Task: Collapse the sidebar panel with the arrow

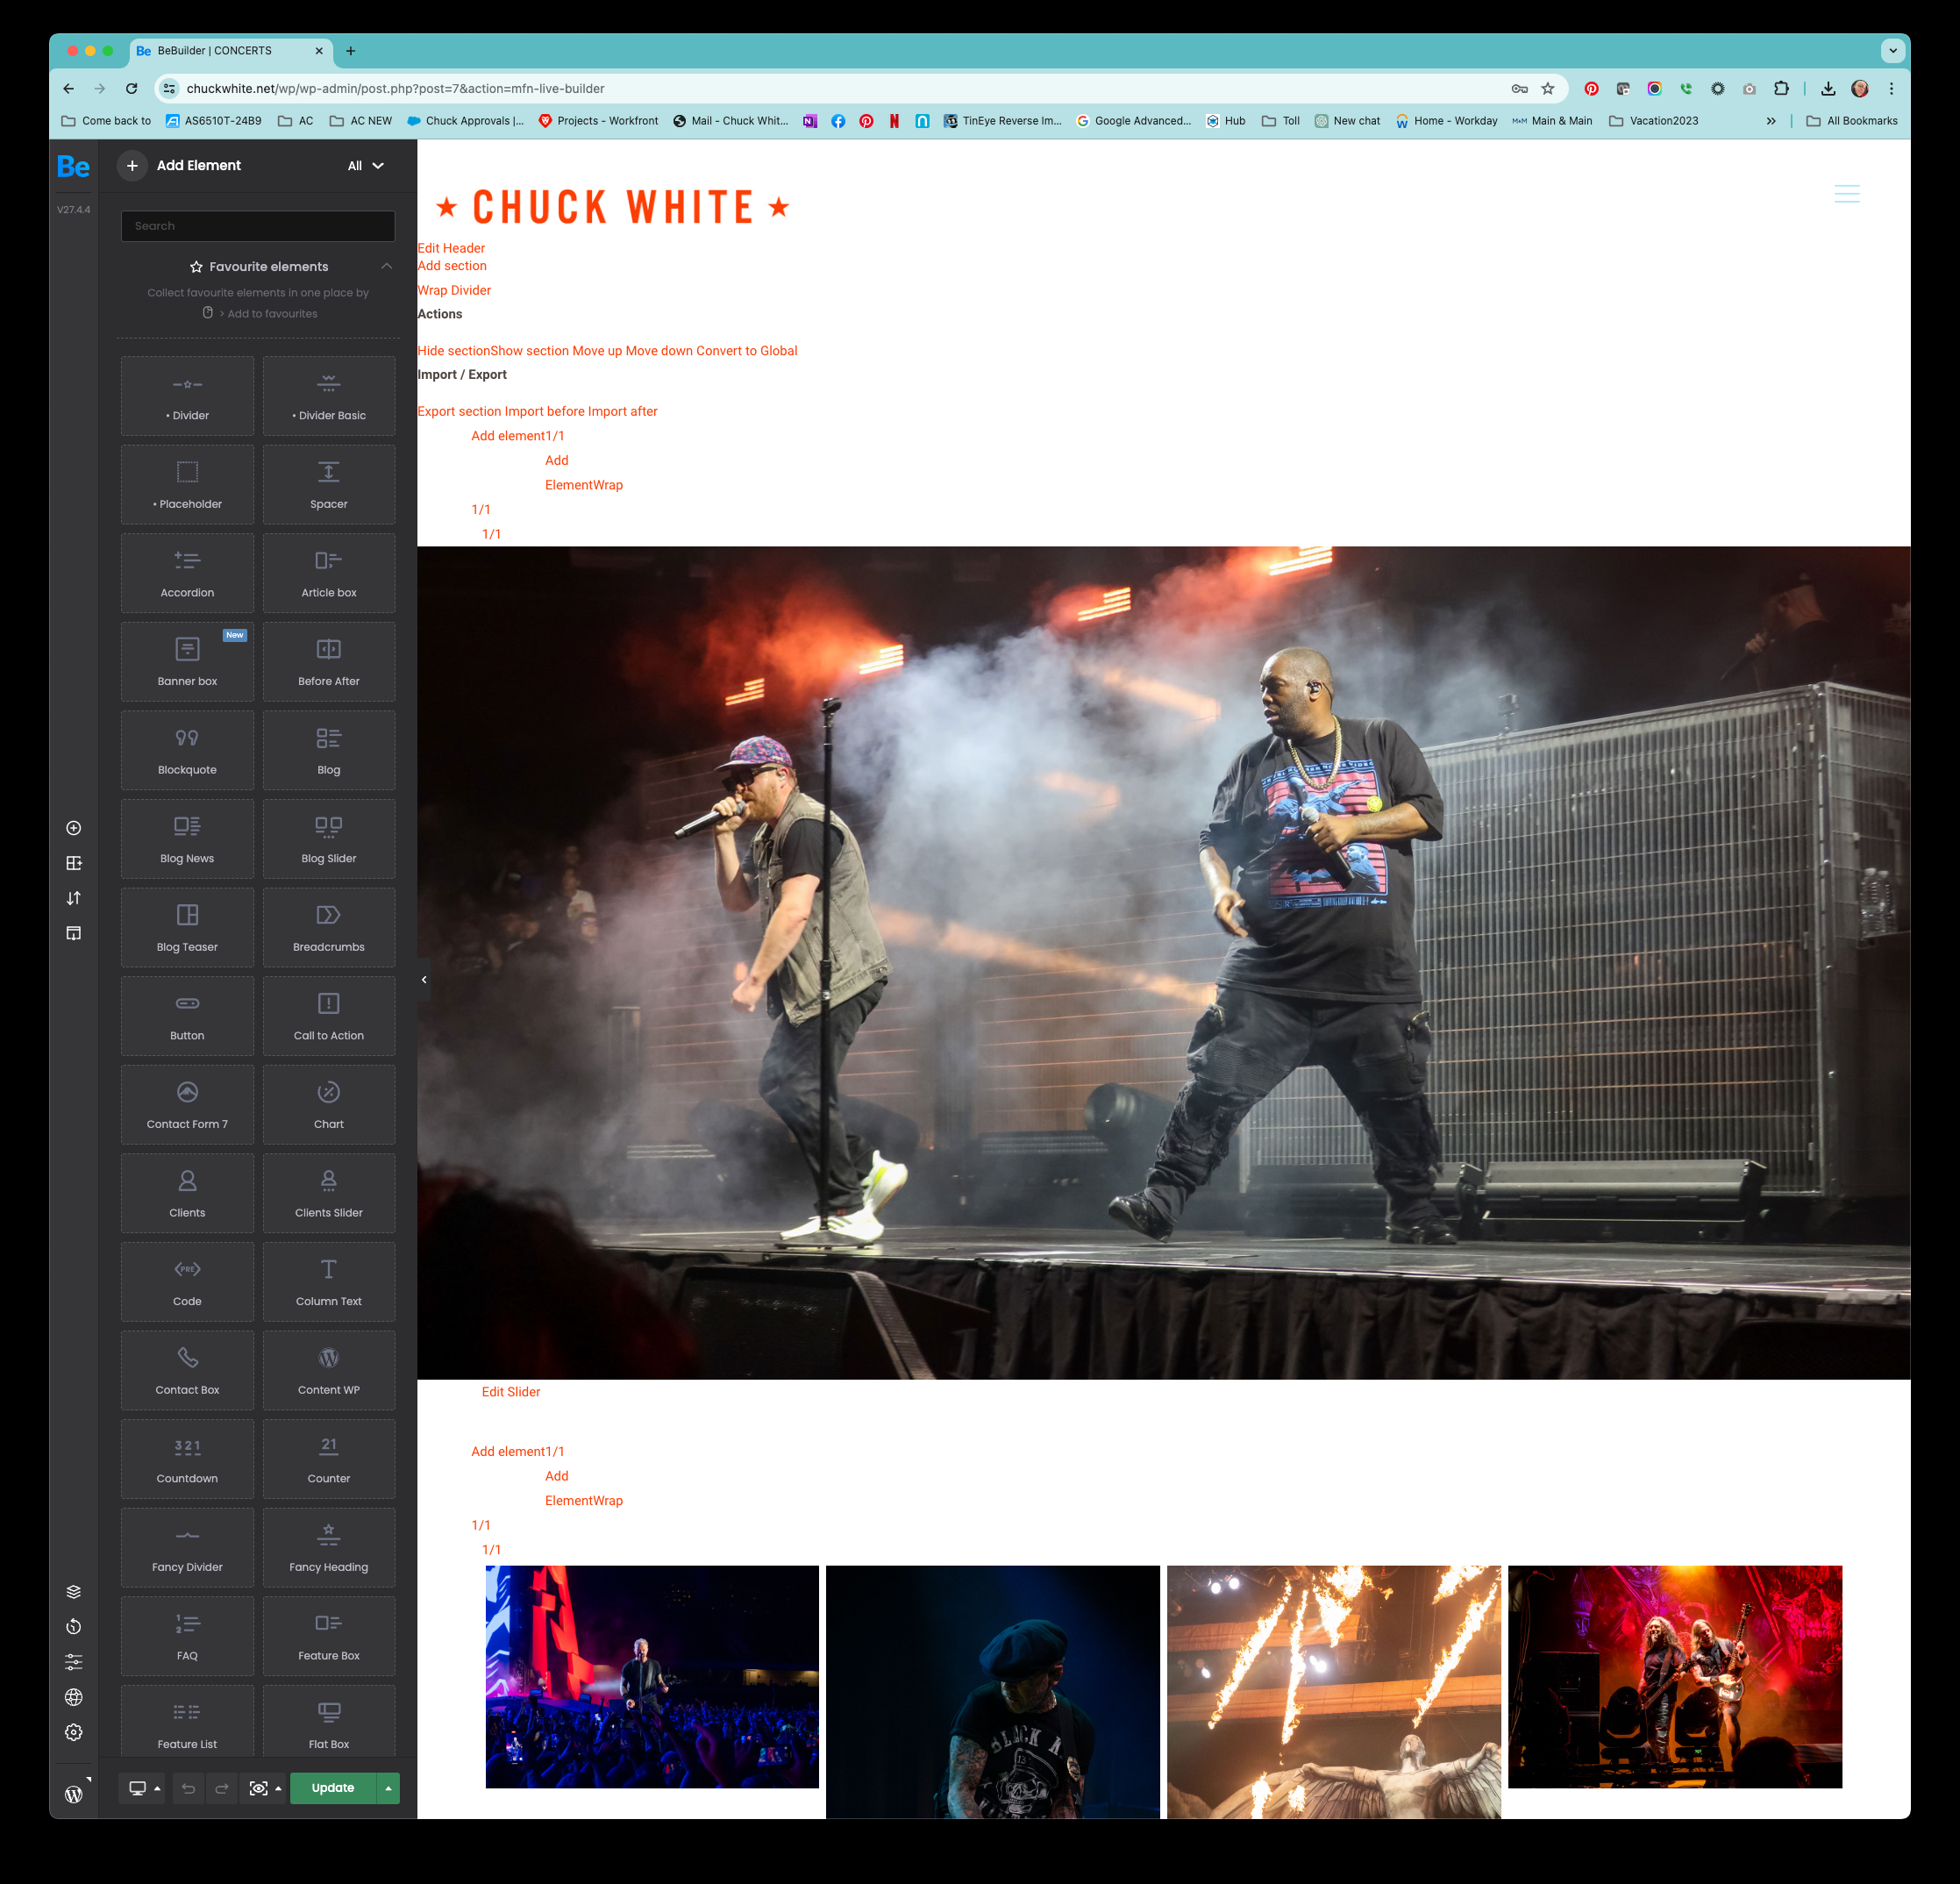Action: (424, 980)
